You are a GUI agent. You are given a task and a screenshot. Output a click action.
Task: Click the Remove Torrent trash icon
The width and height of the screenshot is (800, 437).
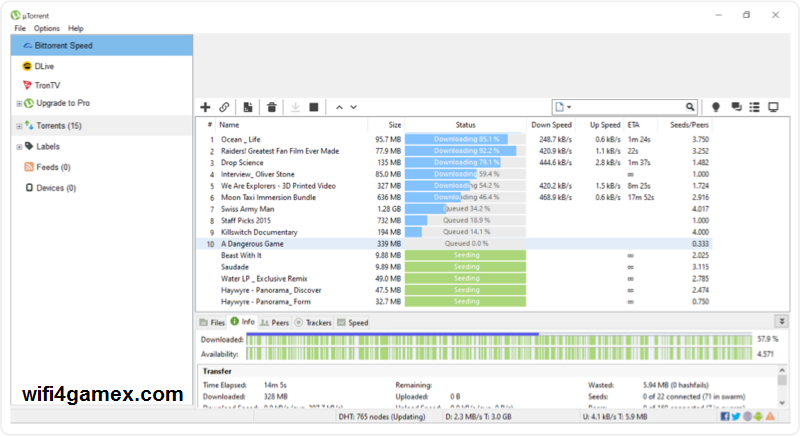(272, 107)
